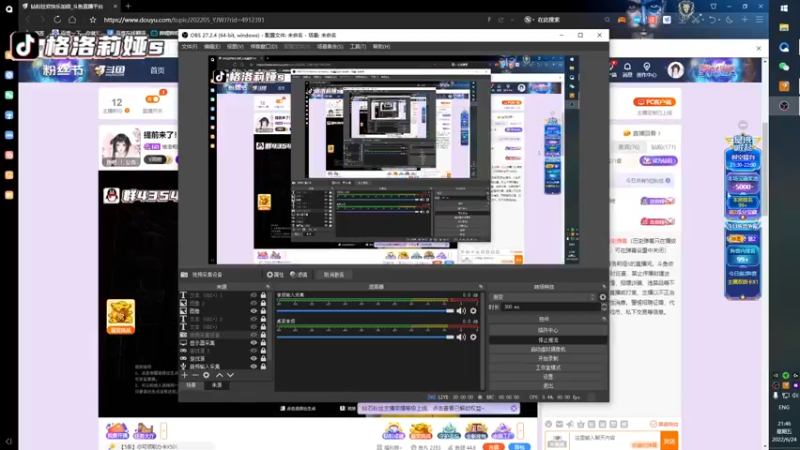Image resolution: width=800 pixels, height=450 pixels.
Task: Pop out the 混音器 dock panel icon
Action: click(x=481, y=287)
